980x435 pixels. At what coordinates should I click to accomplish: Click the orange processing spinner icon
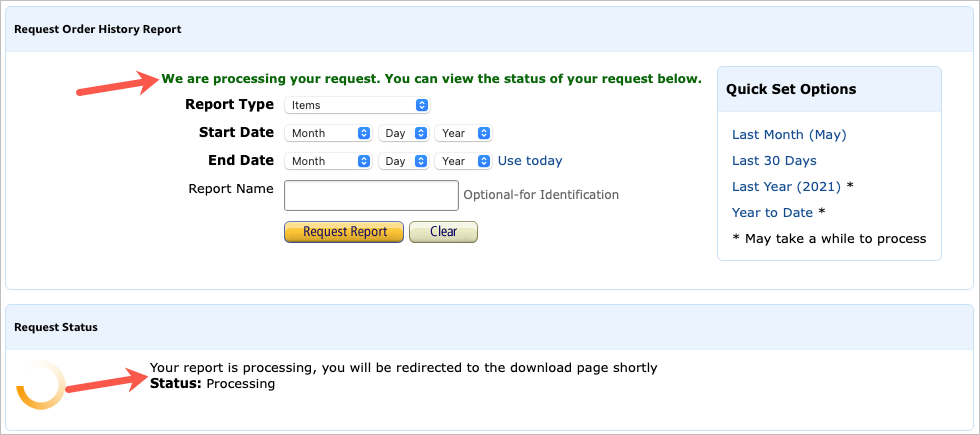[x=41, y=385]
